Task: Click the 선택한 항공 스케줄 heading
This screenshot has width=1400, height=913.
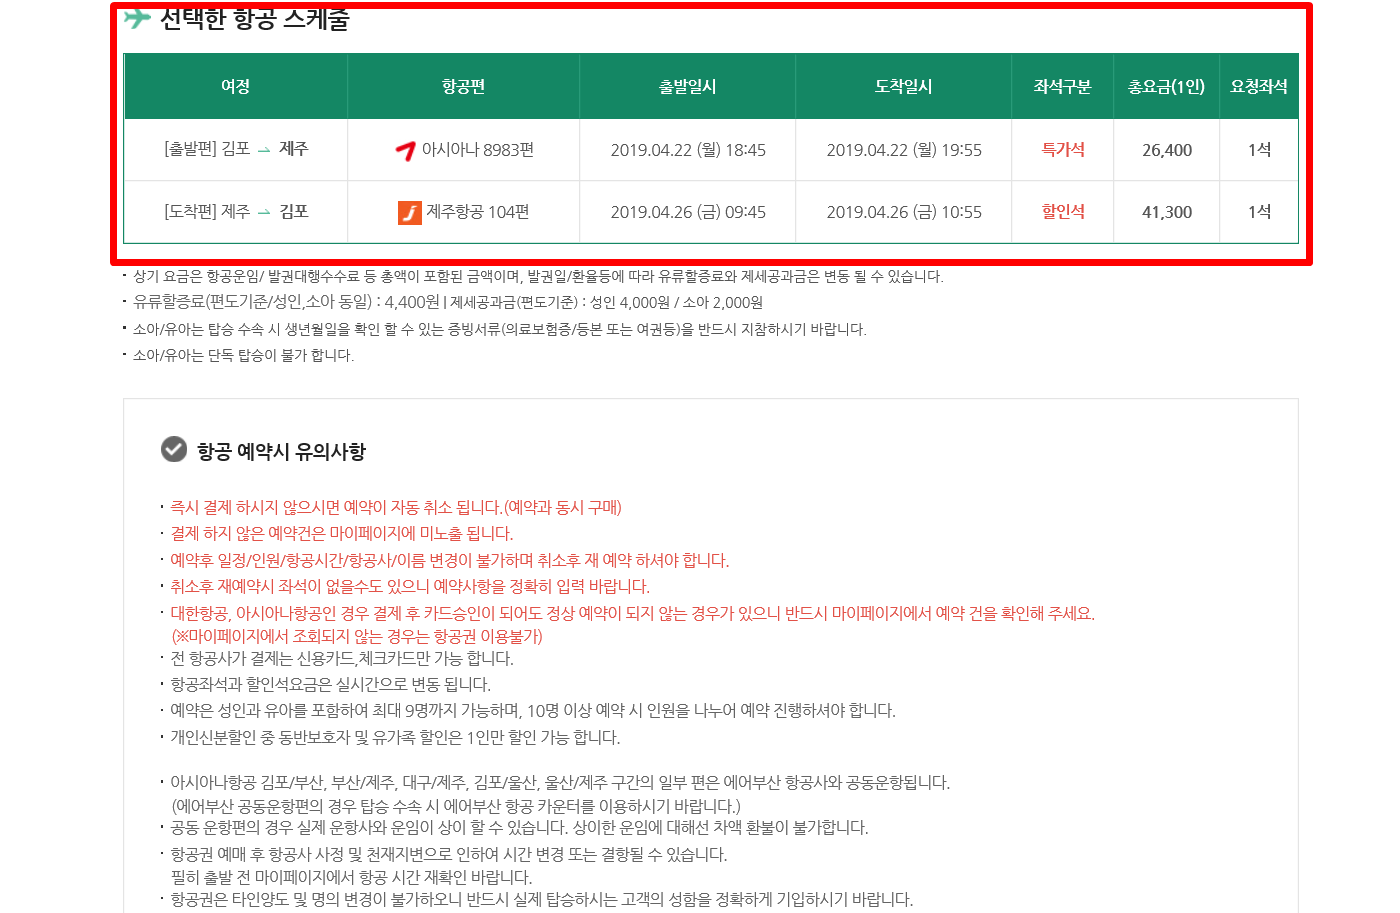Action: (255, 18)
